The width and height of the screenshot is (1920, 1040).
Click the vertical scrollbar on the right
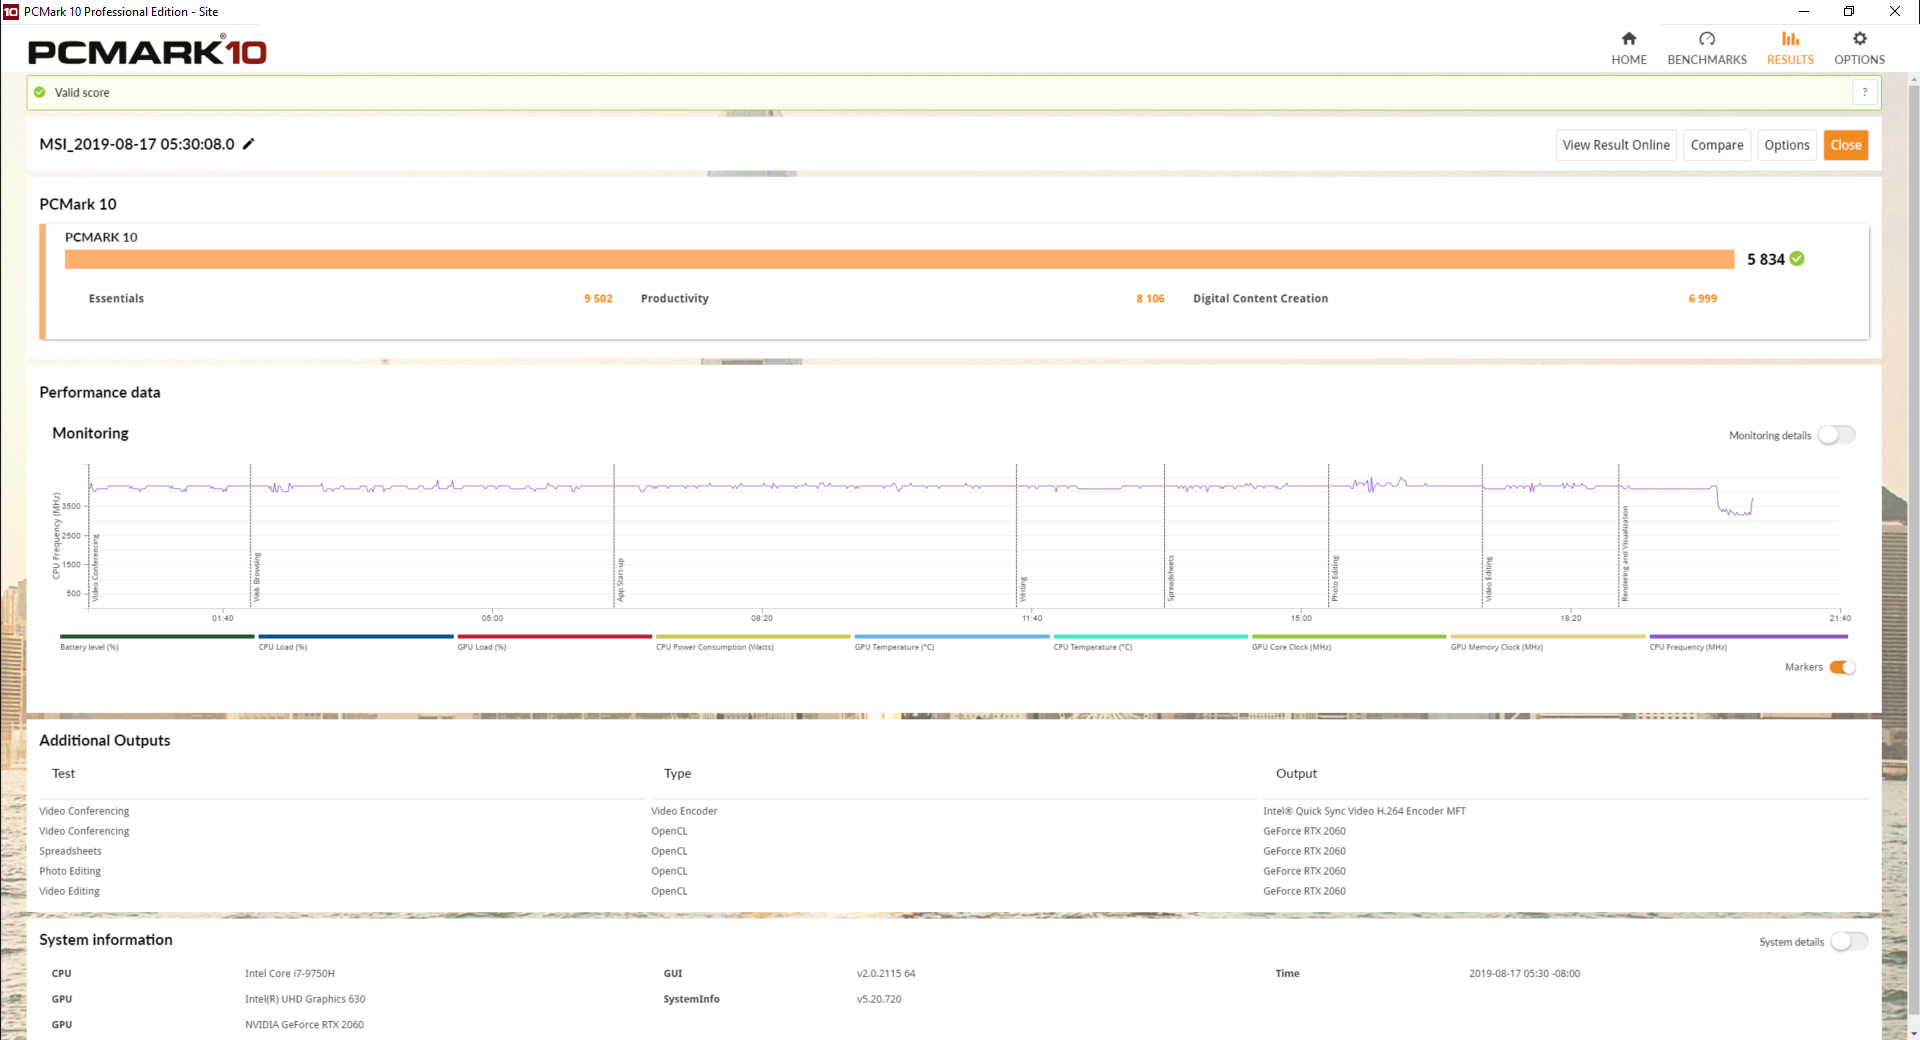click(1913, 550)
